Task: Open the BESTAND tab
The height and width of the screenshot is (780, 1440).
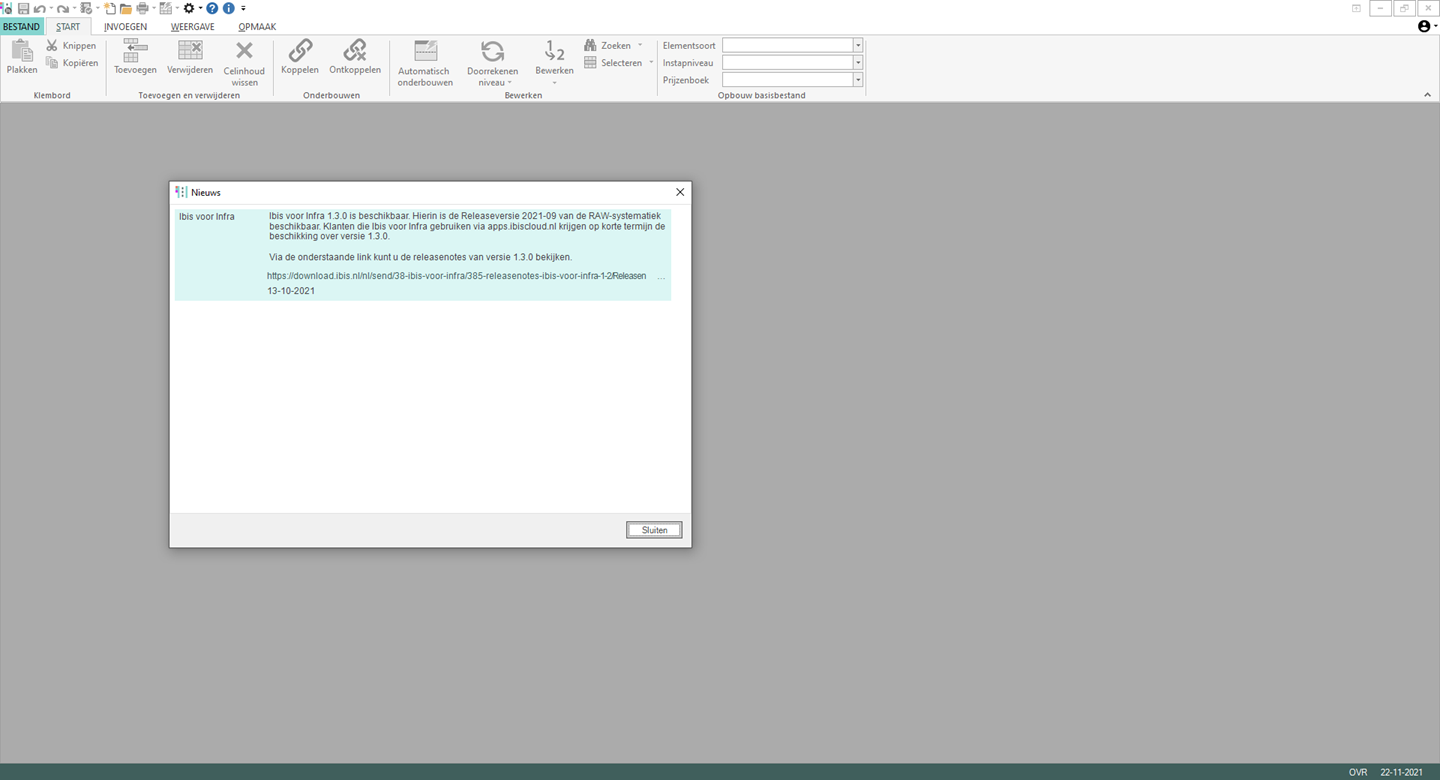Action: [x=21, y=27]
